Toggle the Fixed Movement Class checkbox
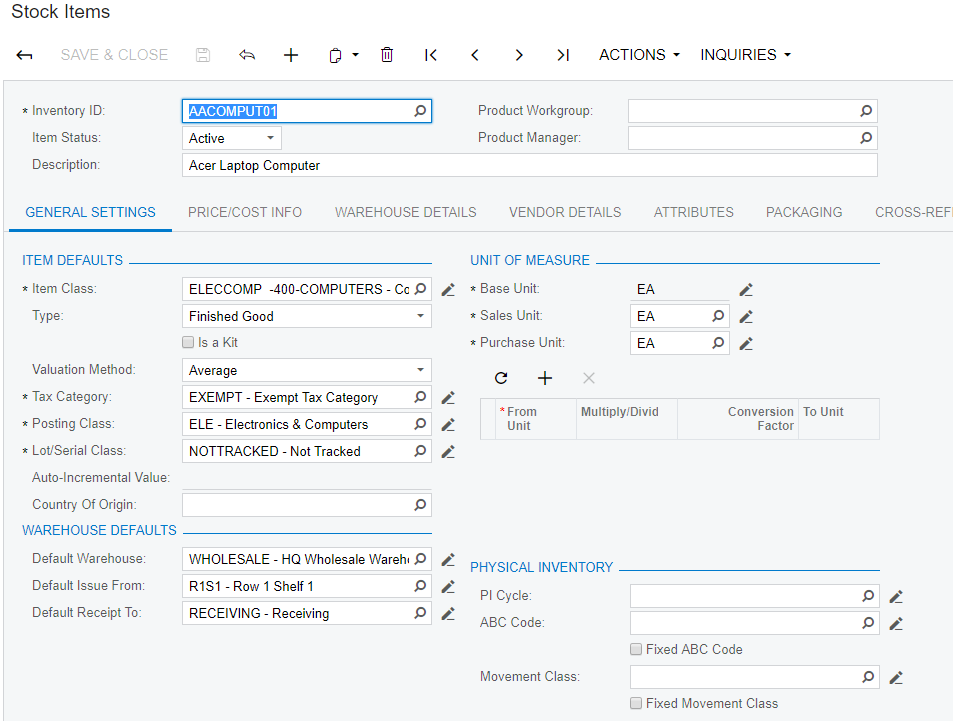953x721 pixels. click(x=636, y=704)
